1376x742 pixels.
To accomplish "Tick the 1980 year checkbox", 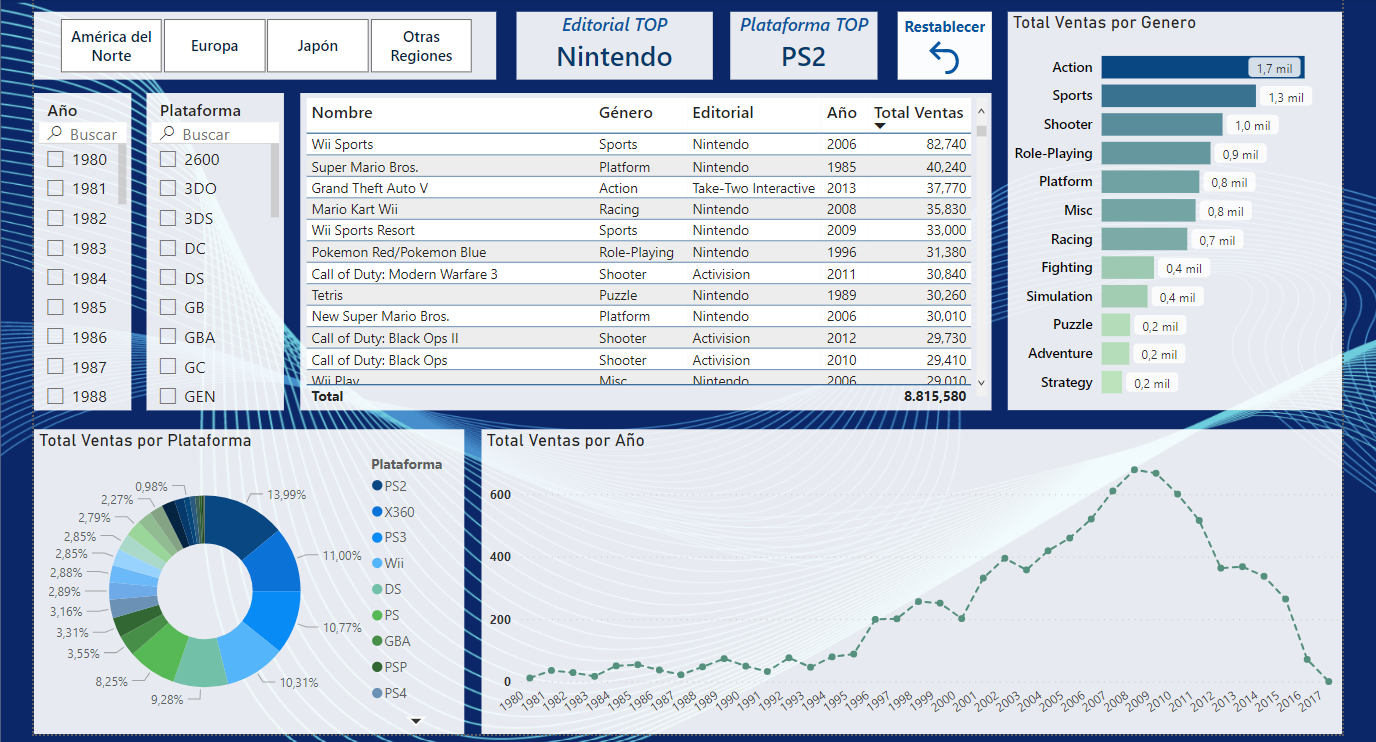I will [x=56, y=159].
